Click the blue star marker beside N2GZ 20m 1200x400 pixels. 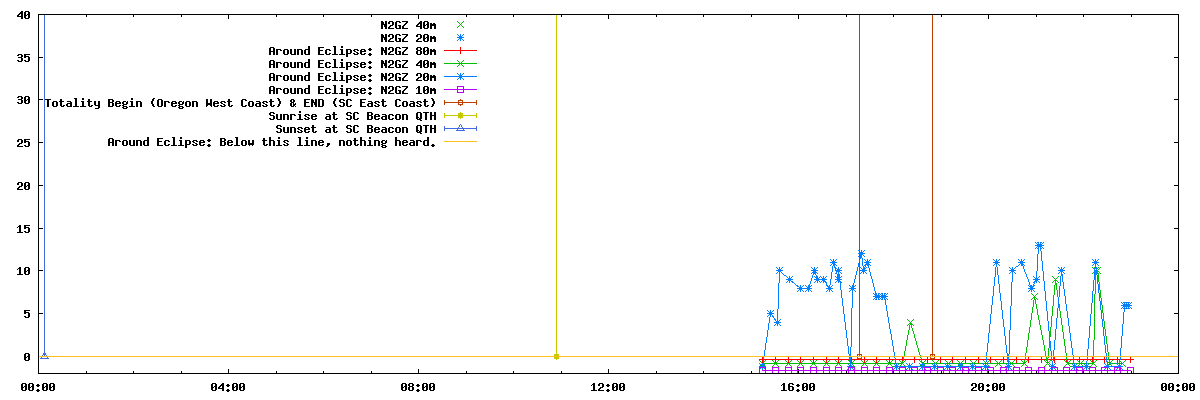point(460,38)
